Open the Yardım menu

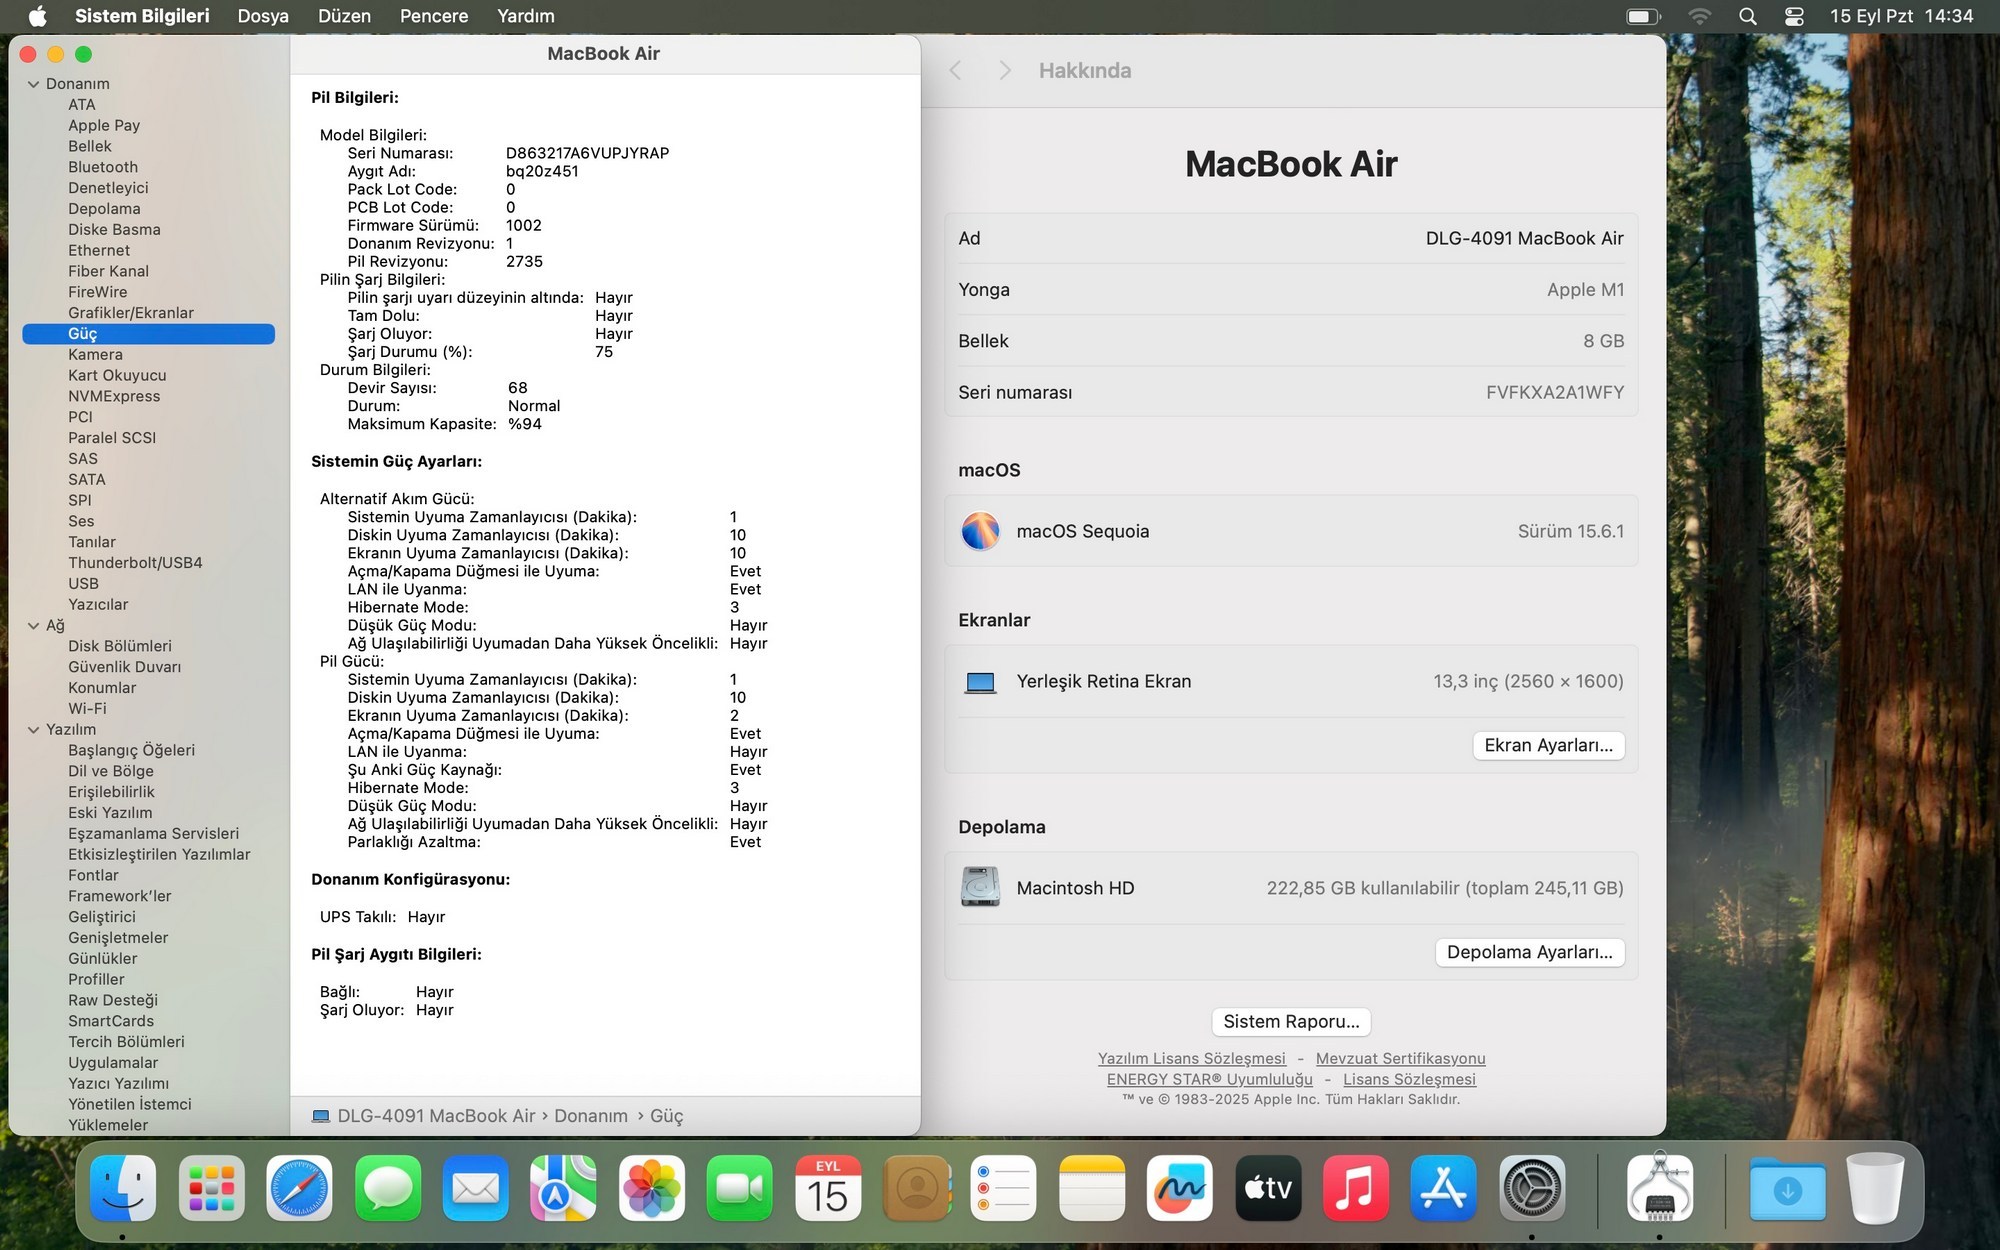coord(525,16)
